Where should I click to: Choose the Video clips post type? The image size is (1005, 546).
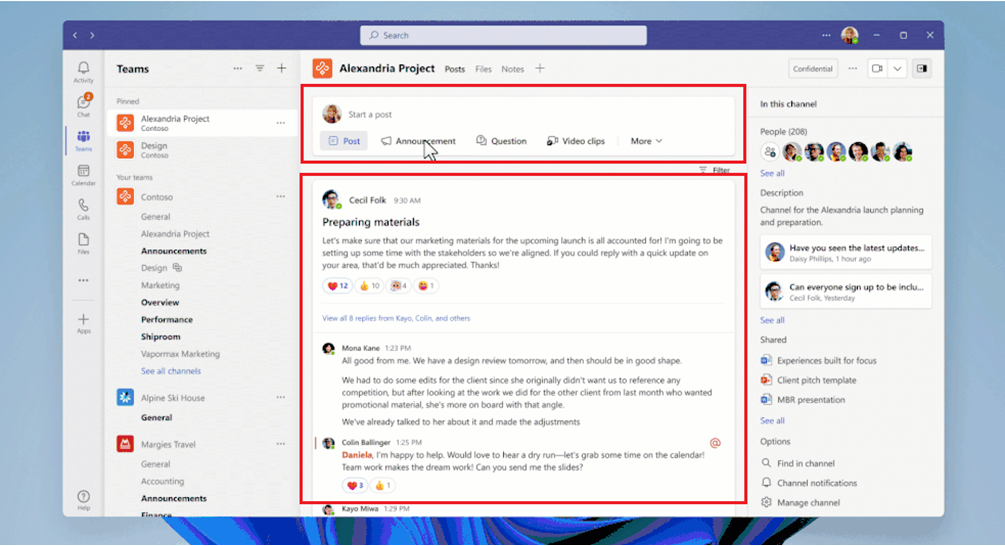576,141
